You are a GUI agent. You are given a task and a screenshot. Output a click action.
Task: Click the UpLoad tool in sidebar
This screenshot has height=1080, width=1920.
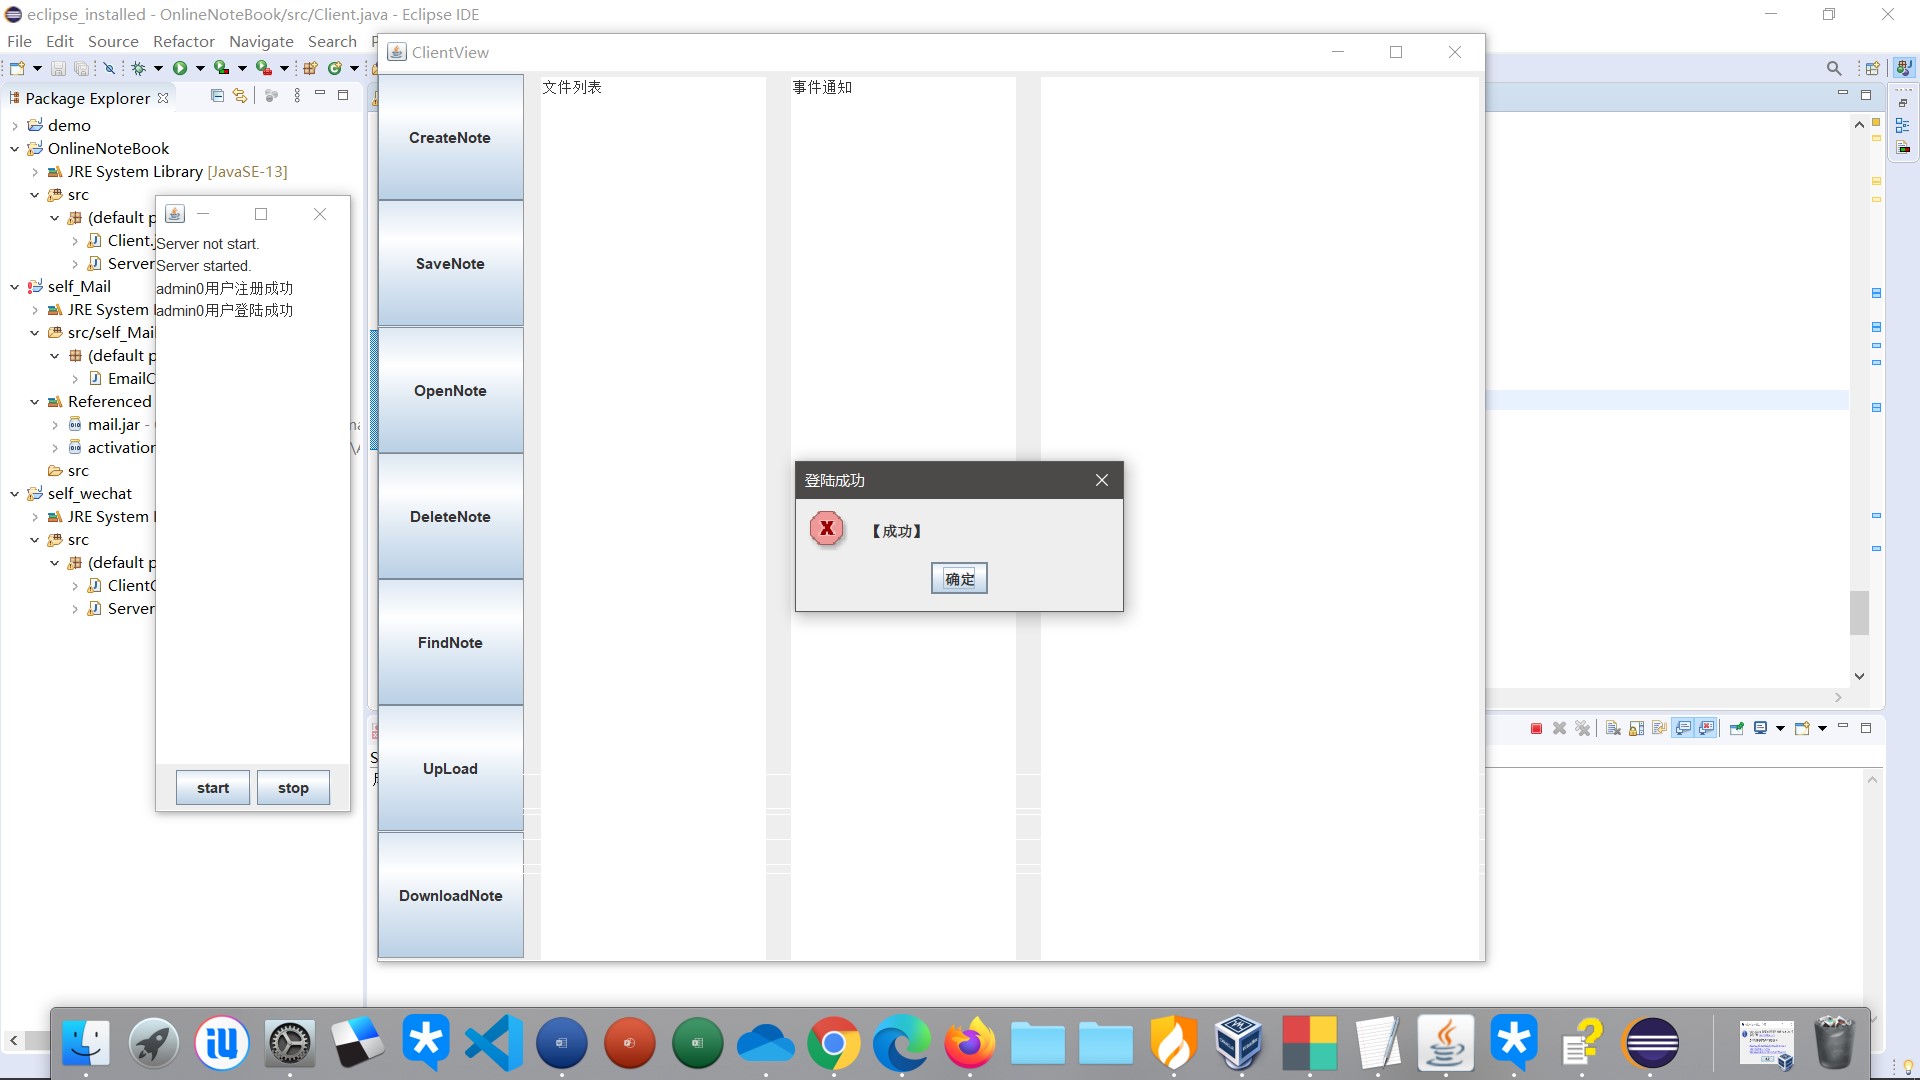450,767
